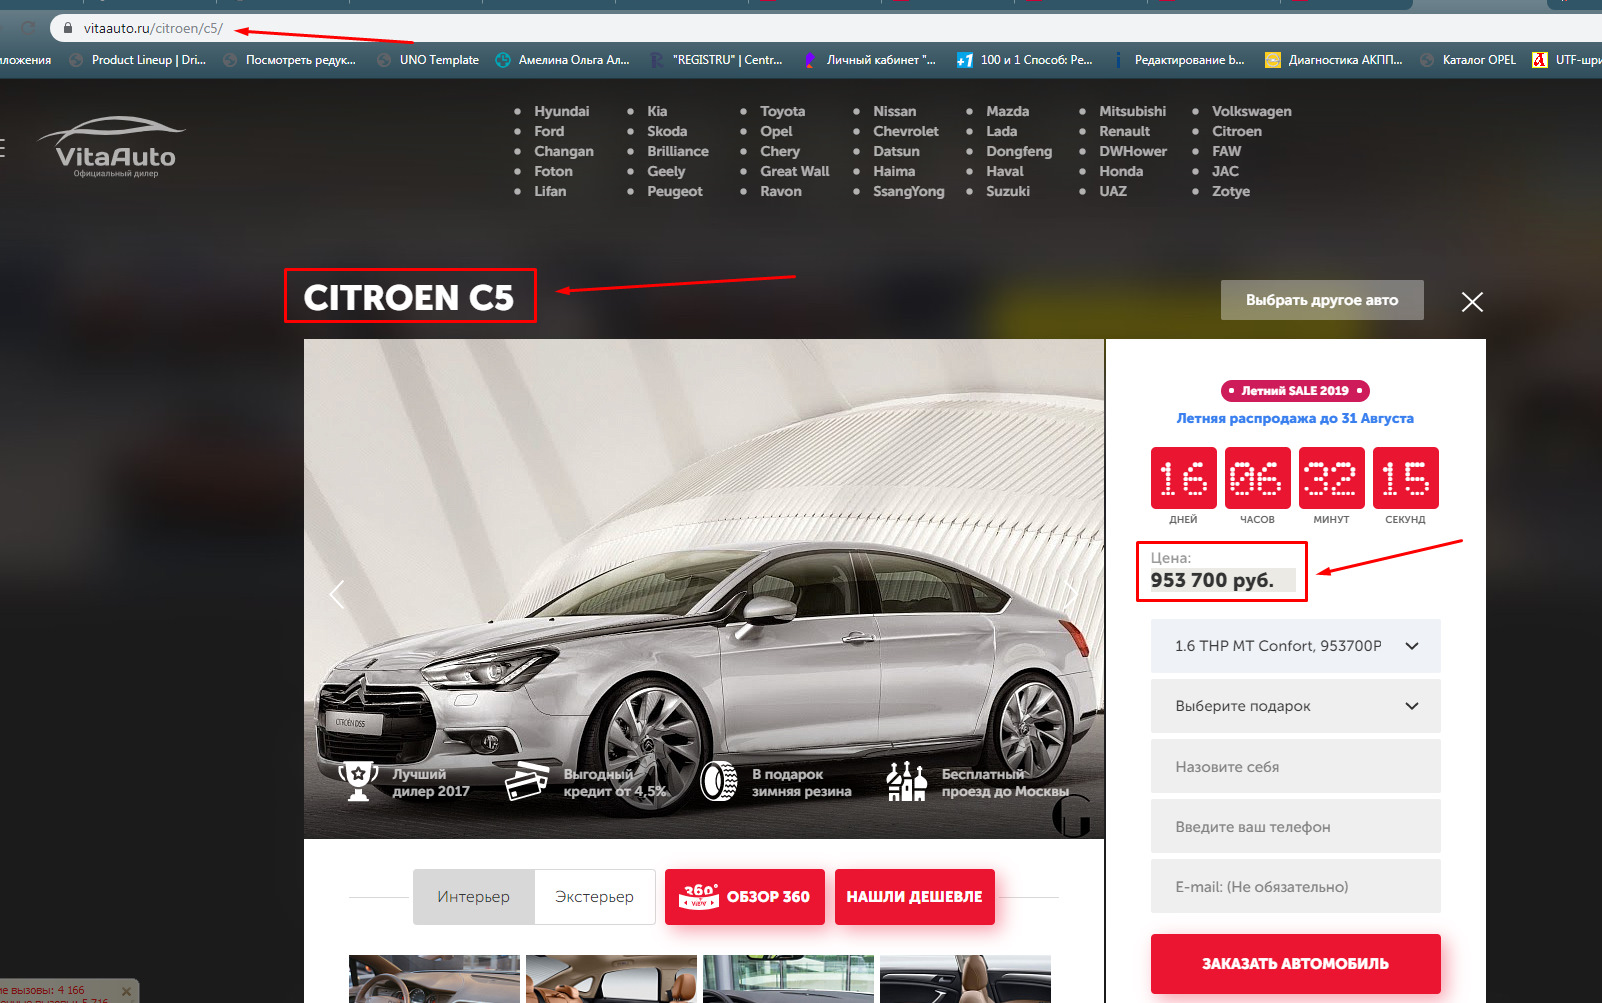Screen dimensions: 1602x1003
Task: Click the credit card icon for 4,5% credit
Action: (x=527, y=781)
